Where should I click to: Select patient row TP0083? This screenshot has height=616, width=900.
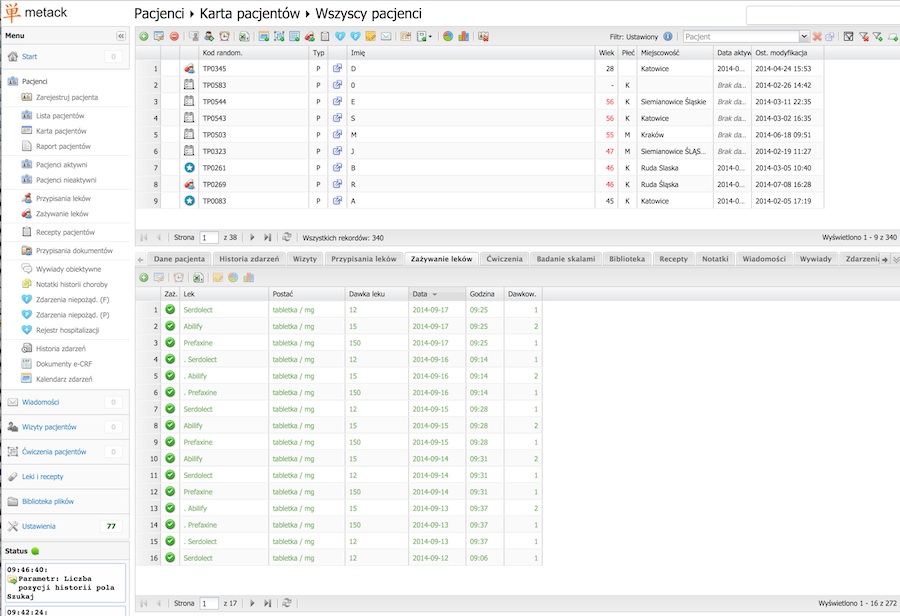[x=479, y=201]
